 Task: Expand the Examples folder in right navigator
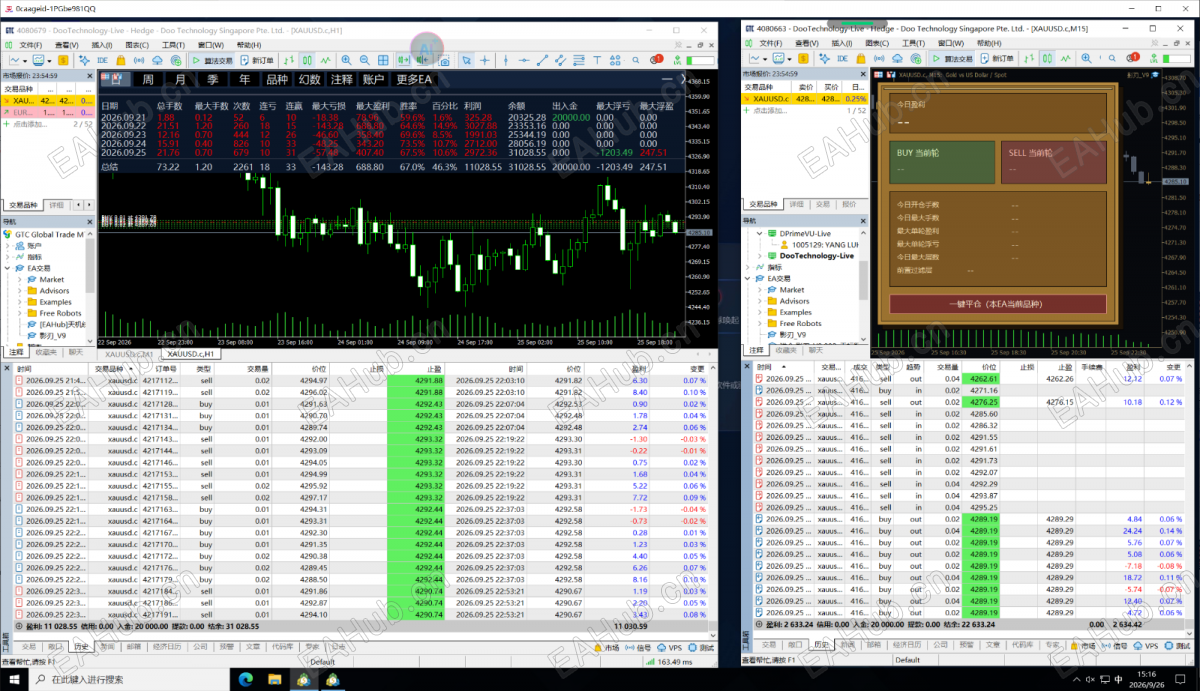click(x=760, y=312)
